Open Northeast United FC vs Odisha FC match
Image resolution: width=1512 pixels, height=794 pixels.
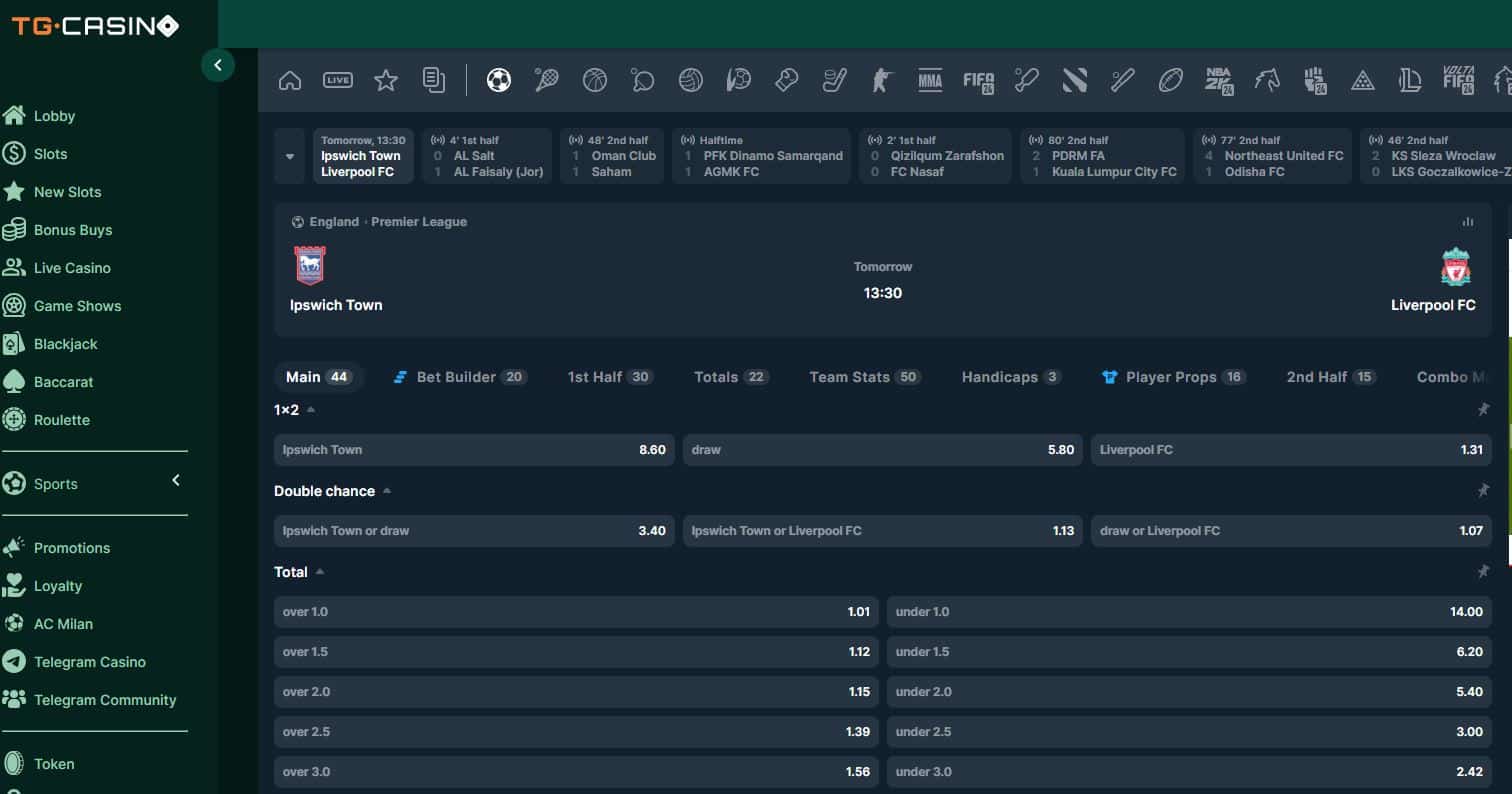(1273, 156)
